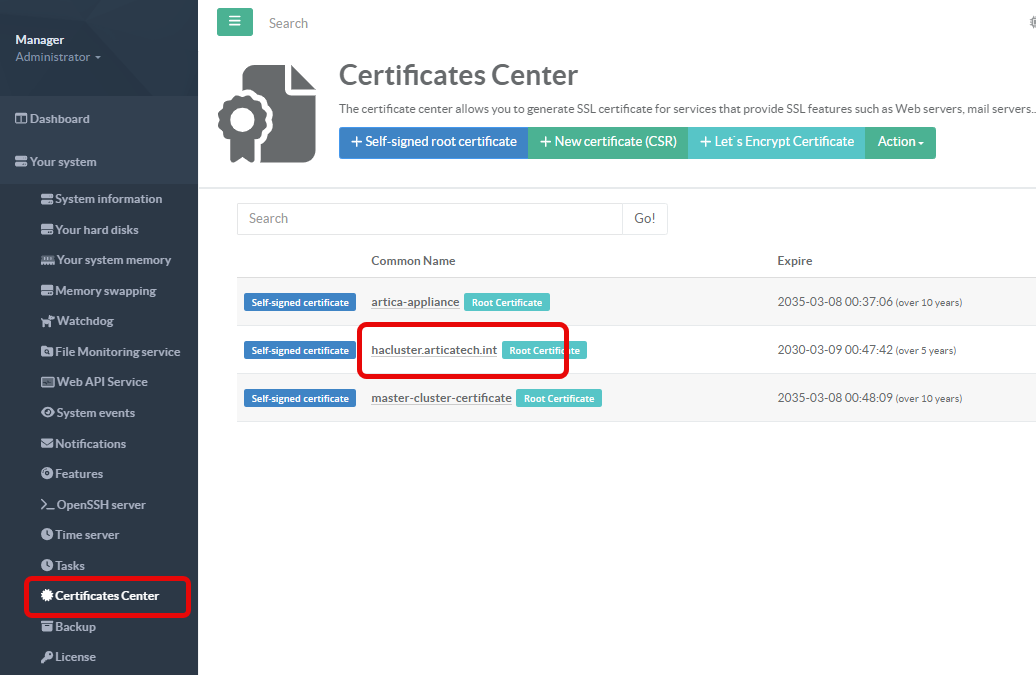Open the Time server settings
This screenshot has height=675, width=1036.
click(87, 535)
